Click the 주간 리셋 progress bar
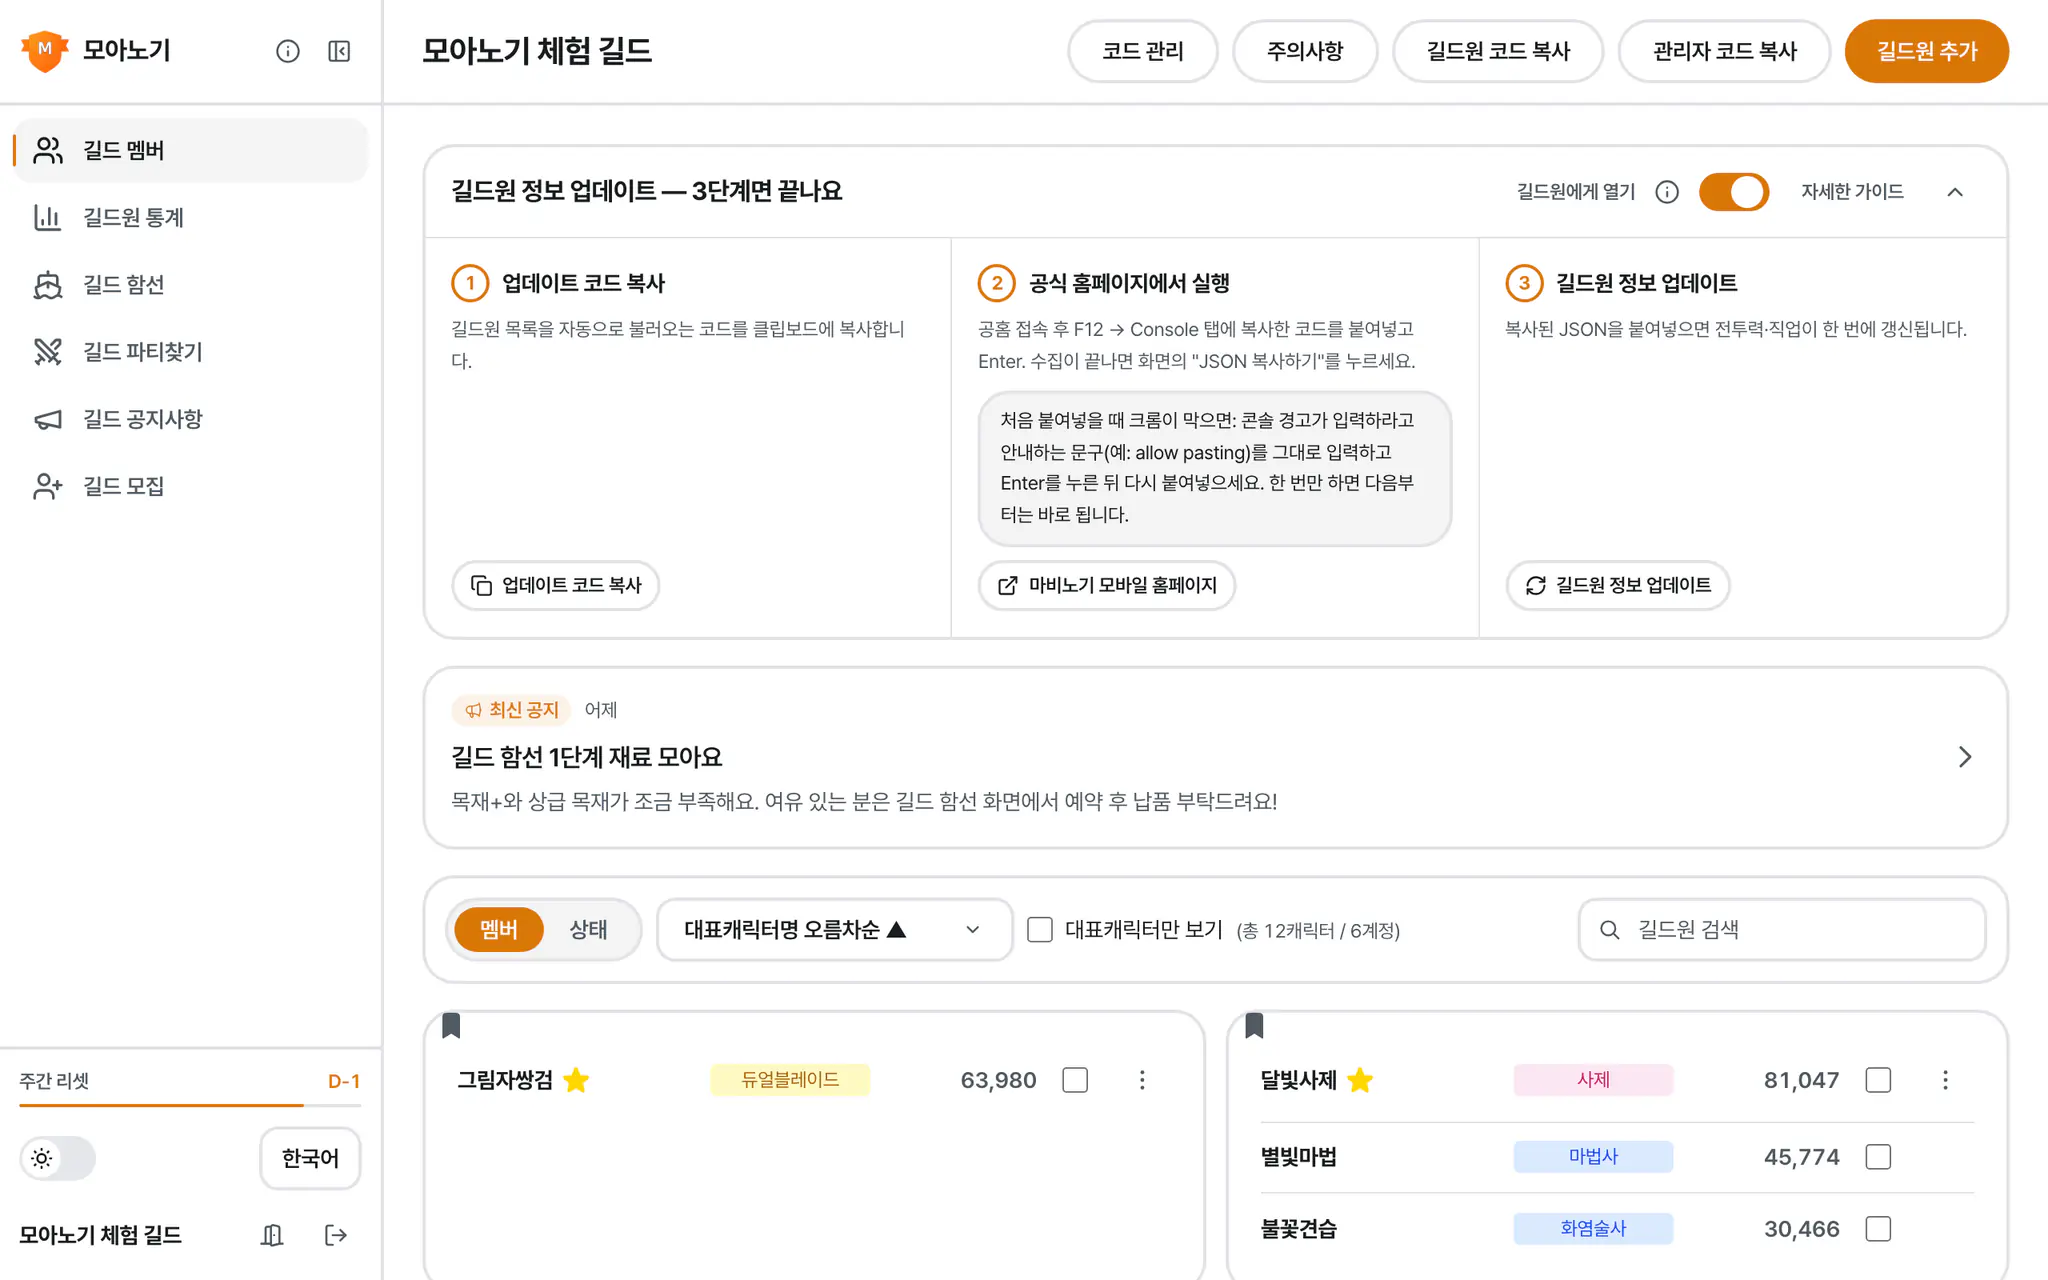The height and width of the screenshot is (1280, 2048). coord(190,1105)
